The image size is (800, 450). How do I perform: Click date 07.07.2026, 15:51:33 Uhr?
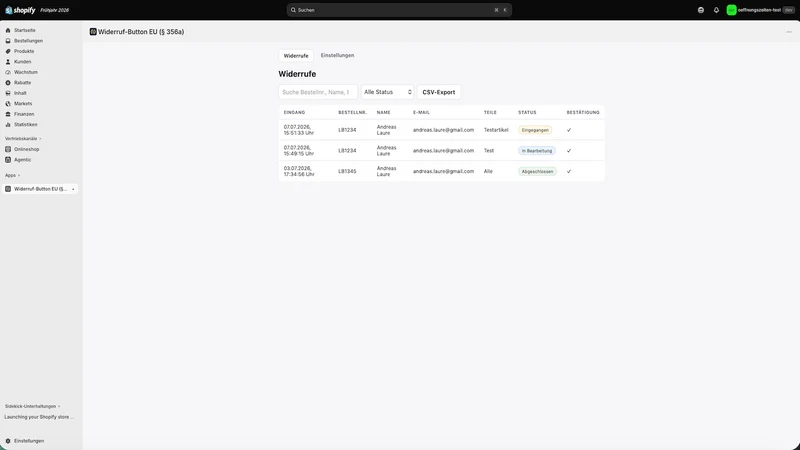[x=298, y=130]
